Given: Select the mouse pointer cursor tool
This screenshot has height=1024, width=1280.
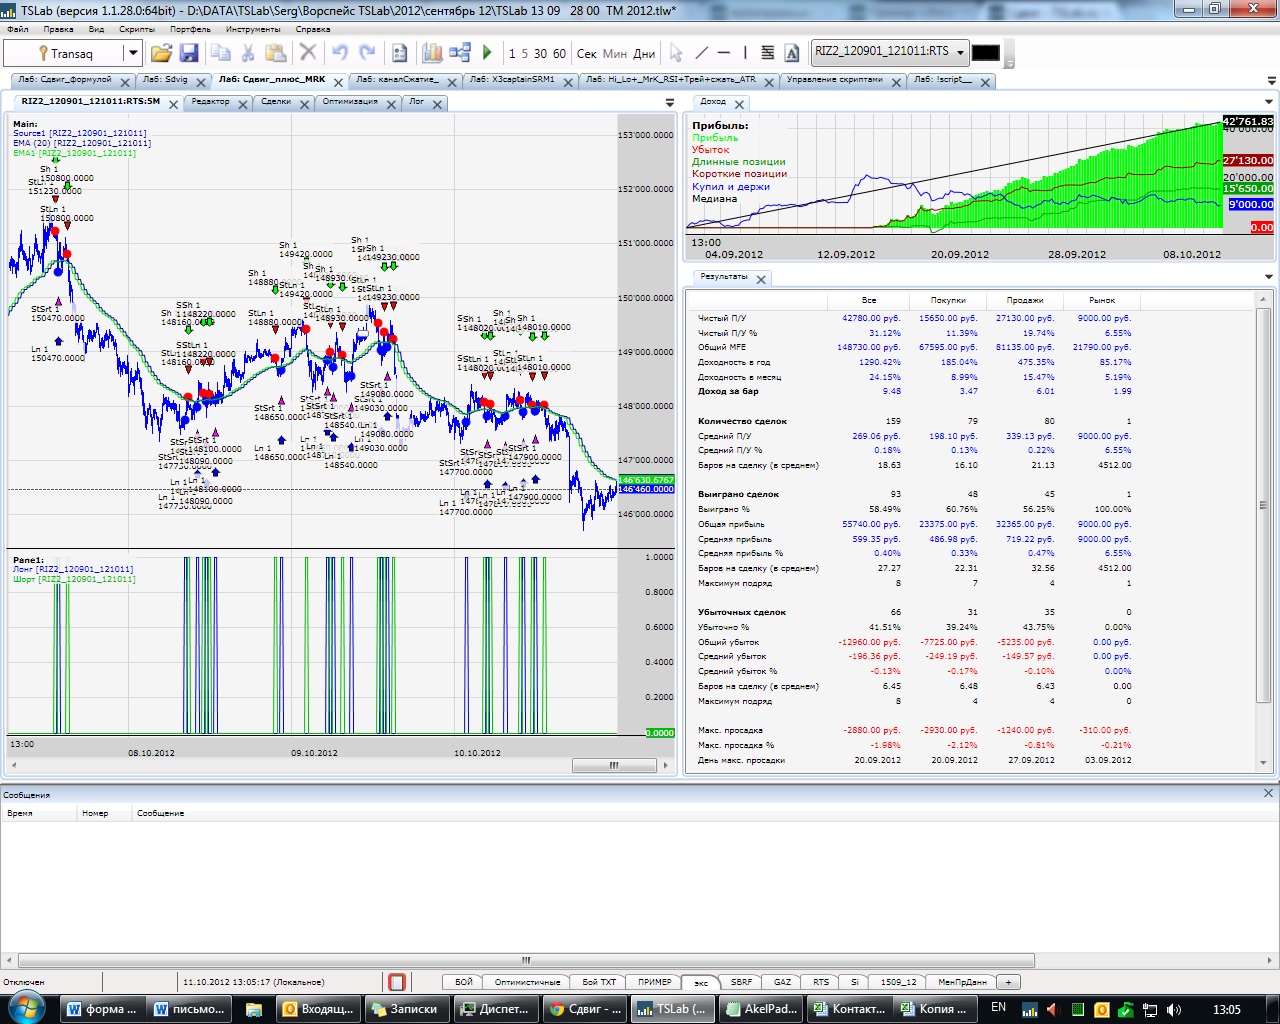Looking at the screenshot, I should [676, 53].
